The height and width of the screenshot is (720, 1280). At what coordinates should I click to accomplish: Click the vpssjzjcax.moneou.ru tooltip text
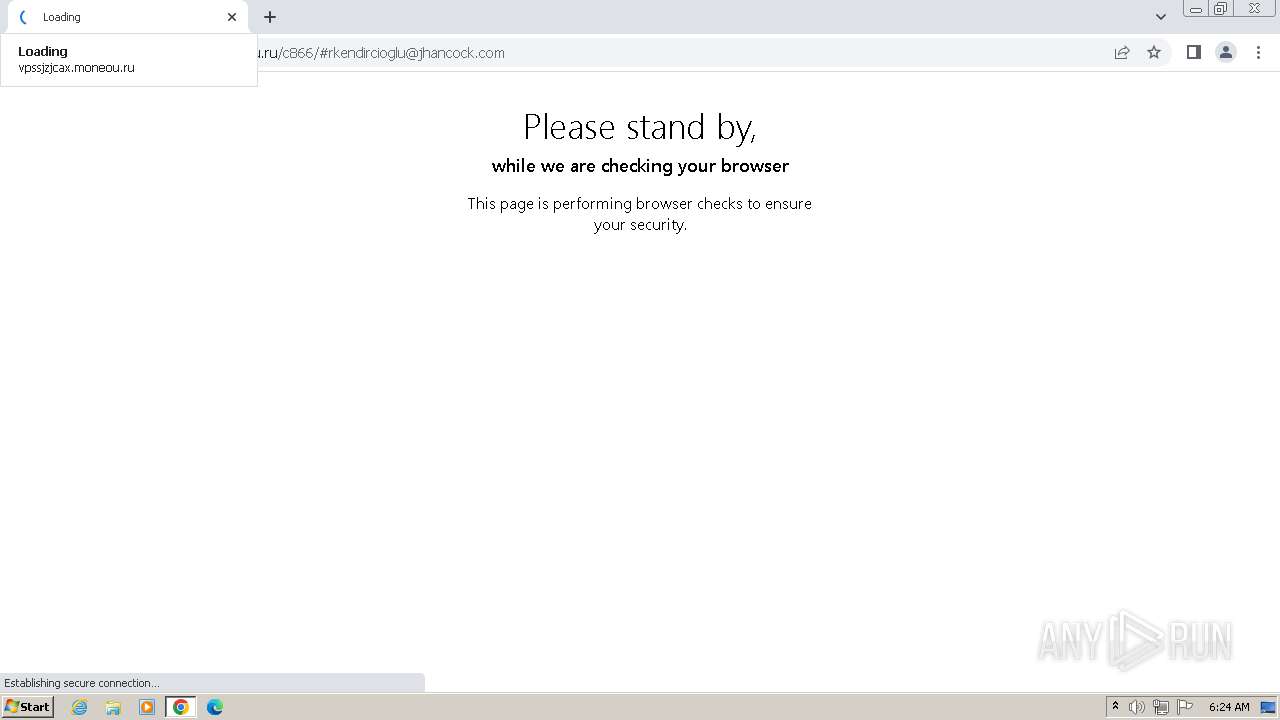click(x=76, y=68)
